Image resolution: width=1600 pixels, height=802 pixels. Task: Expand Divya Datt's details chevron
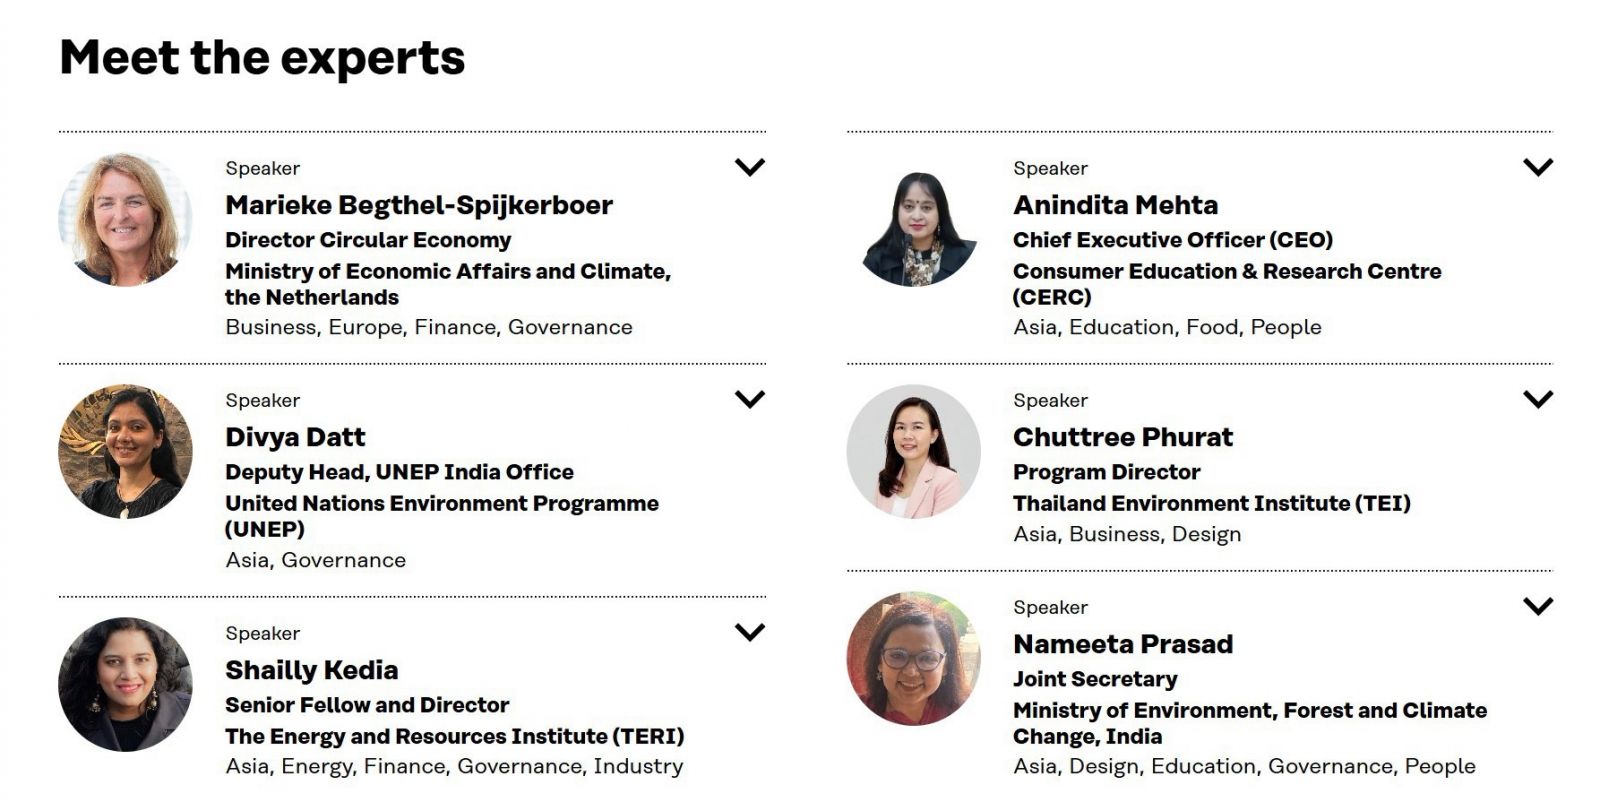pos(749,399)
